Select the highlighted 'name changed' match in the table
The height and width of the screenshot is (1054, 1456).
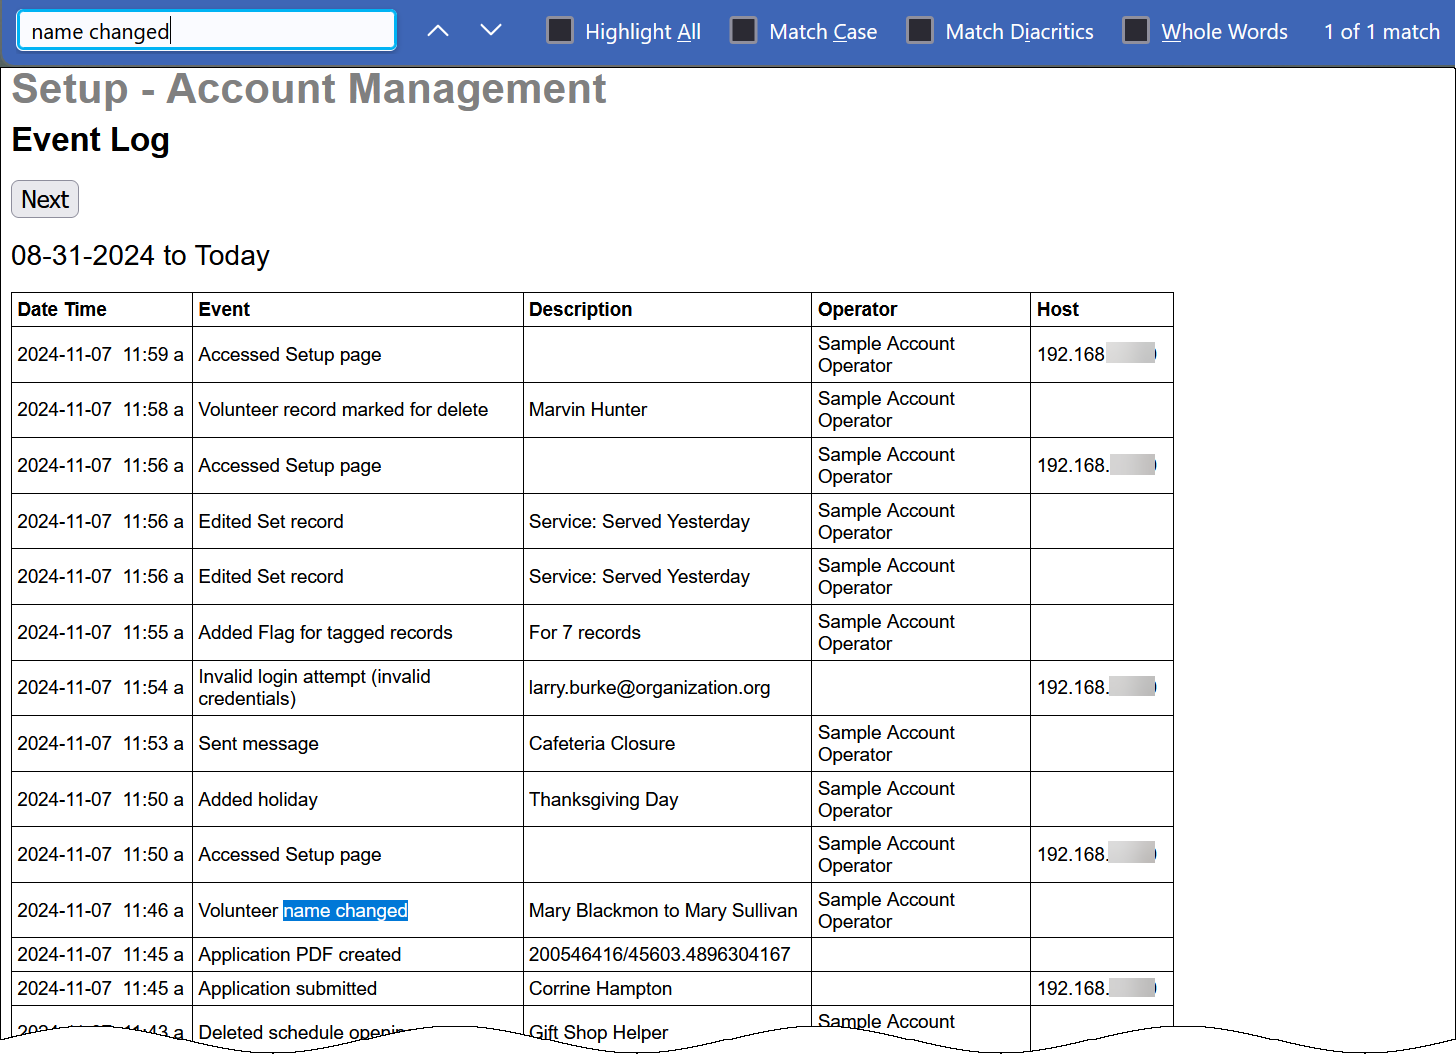(345, 910)
